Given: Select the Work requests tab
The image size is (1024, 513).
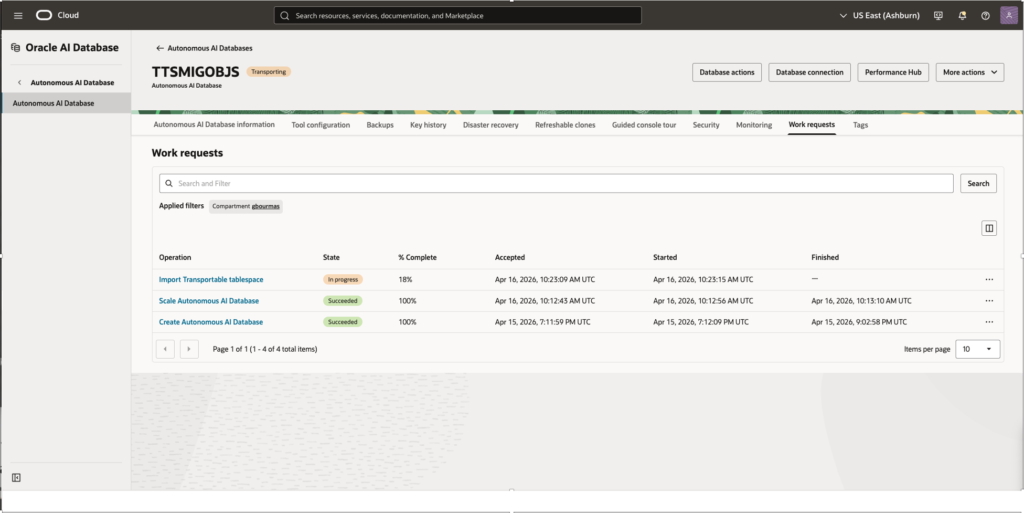Looking at the screenshot, I should click(812, 125).
